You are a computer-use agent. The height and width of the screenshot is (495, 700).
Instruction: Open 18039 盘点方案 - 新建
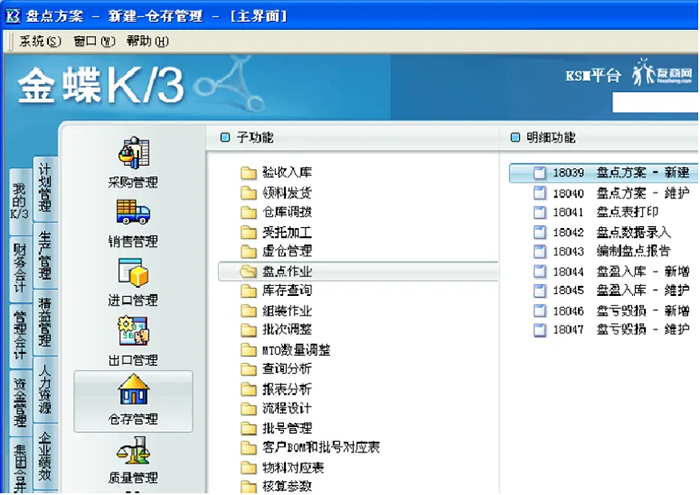tap(604, 172)
